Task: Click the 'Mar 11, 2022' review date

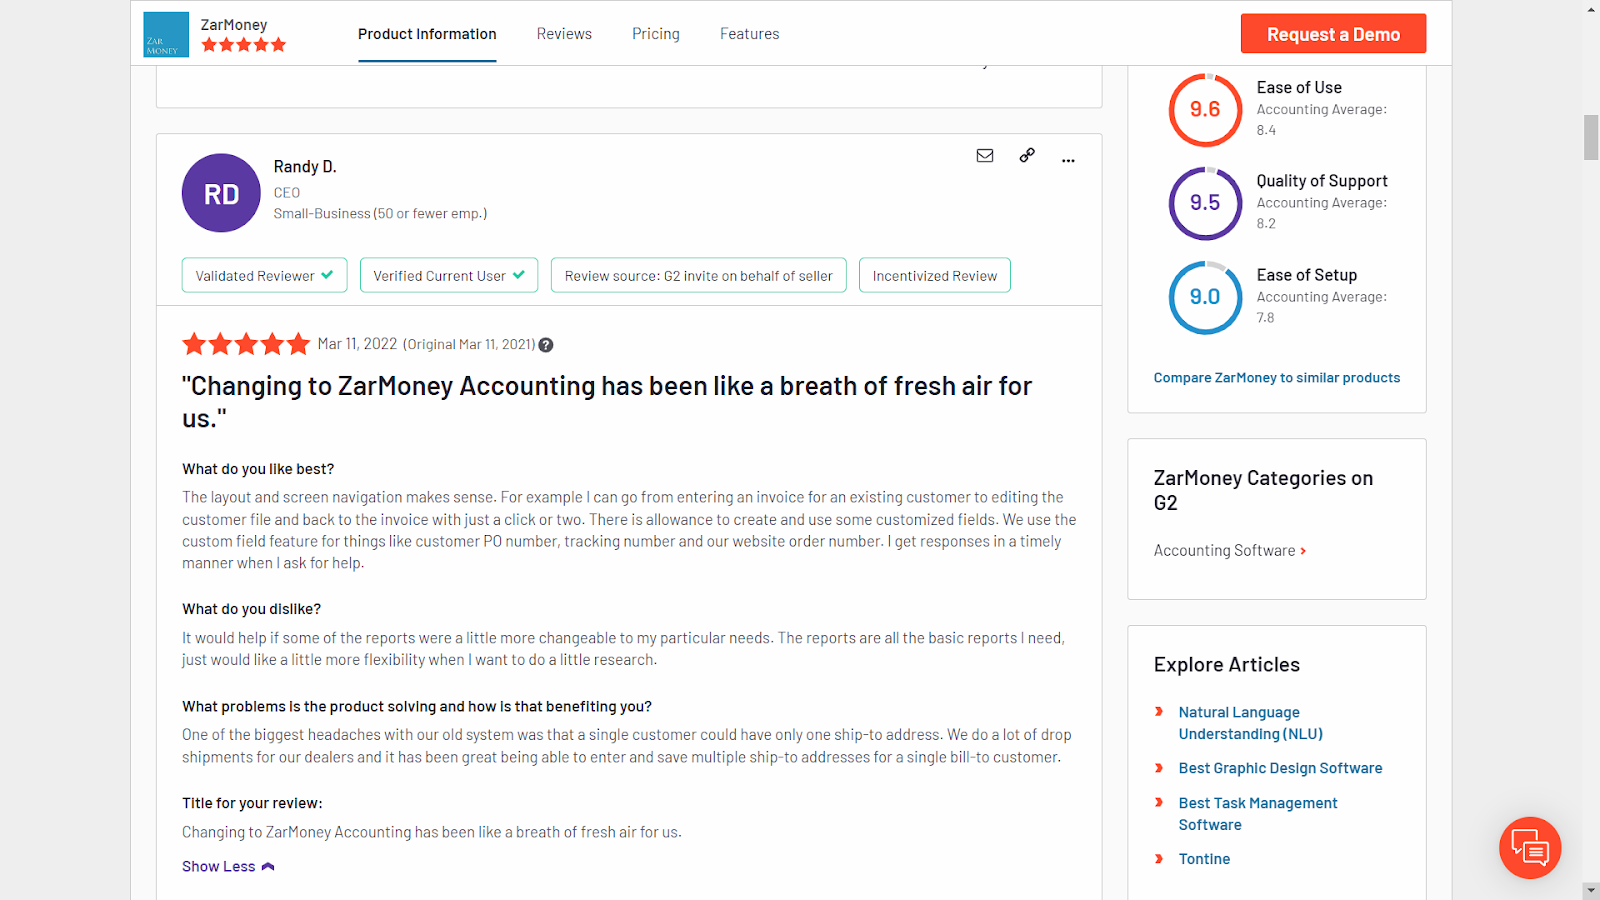Action: 357,344
